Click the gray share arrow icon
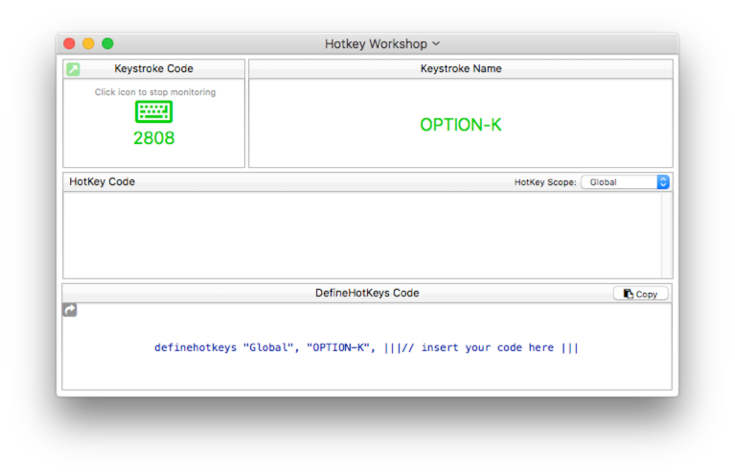This screenshot has width=735, height=476. pyautogui.click(x=70, y=310)
